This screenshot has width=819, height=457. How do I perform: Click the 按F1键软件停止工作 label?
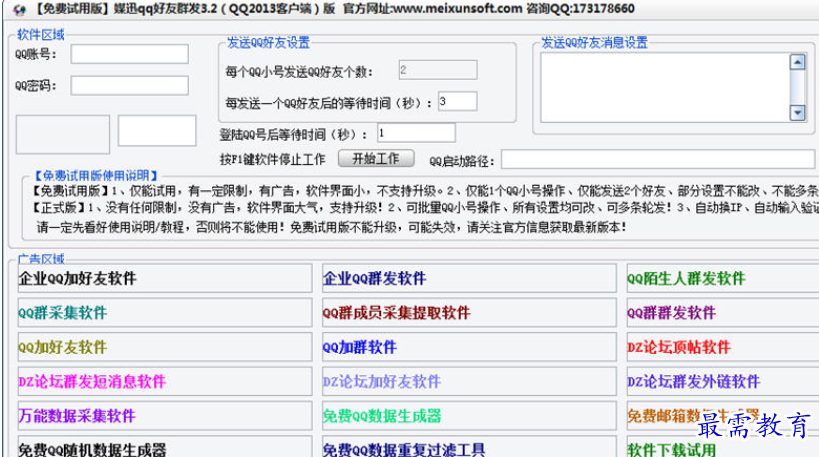273,159
